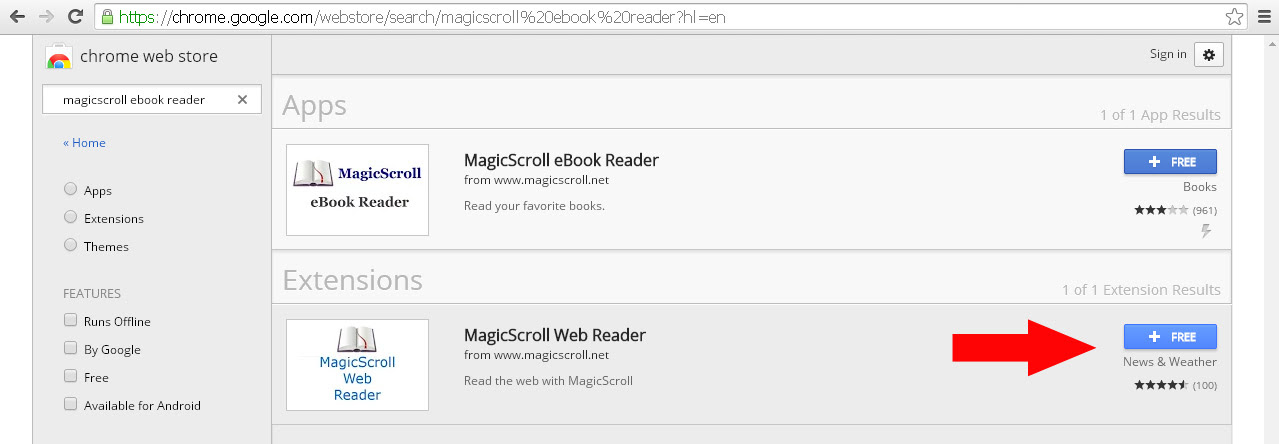
Task: Bookmark page with star icon
Action: [1235, 17]
